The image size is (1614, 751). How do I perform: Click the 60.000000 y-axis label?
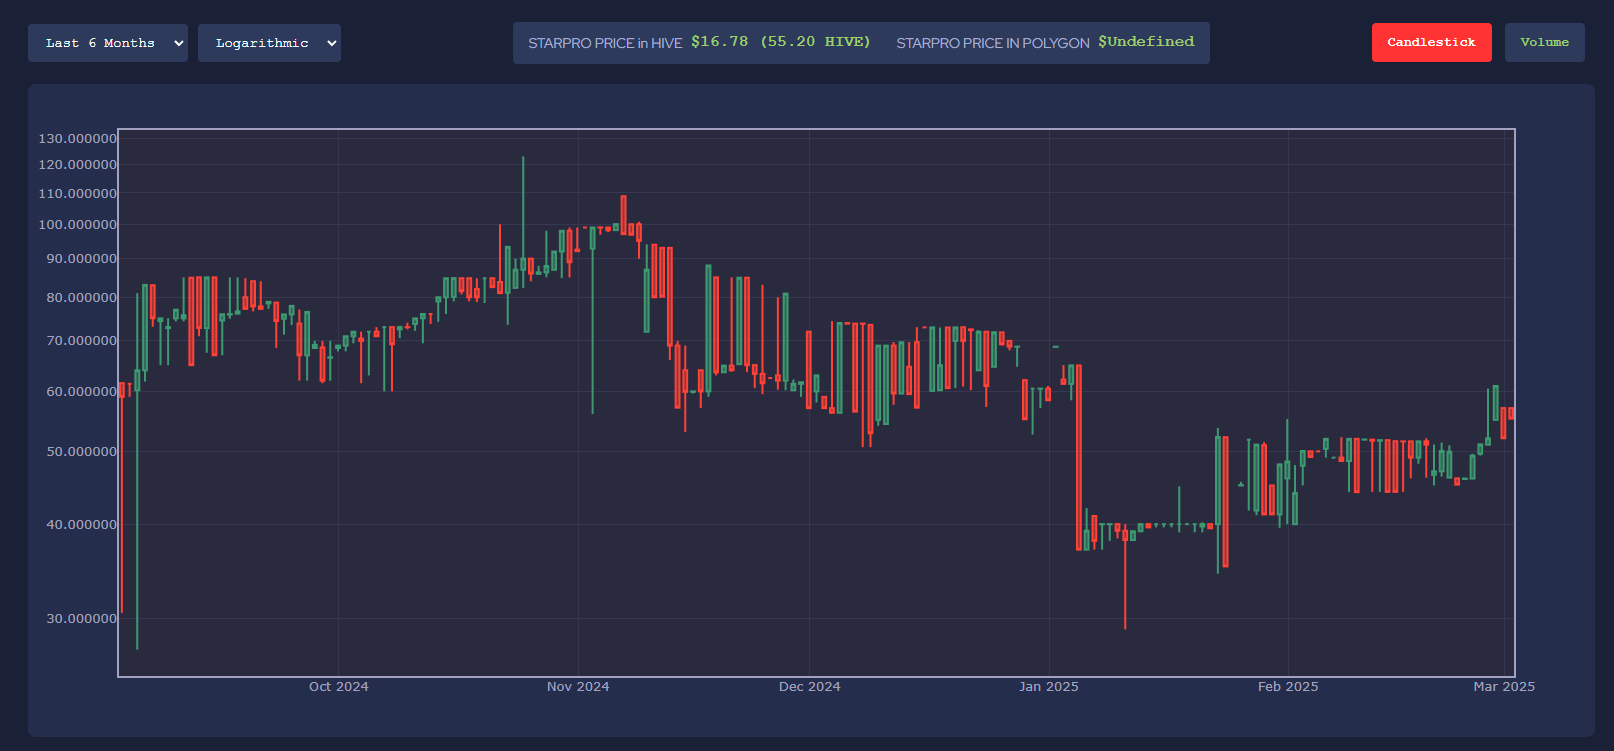[81, 391]
